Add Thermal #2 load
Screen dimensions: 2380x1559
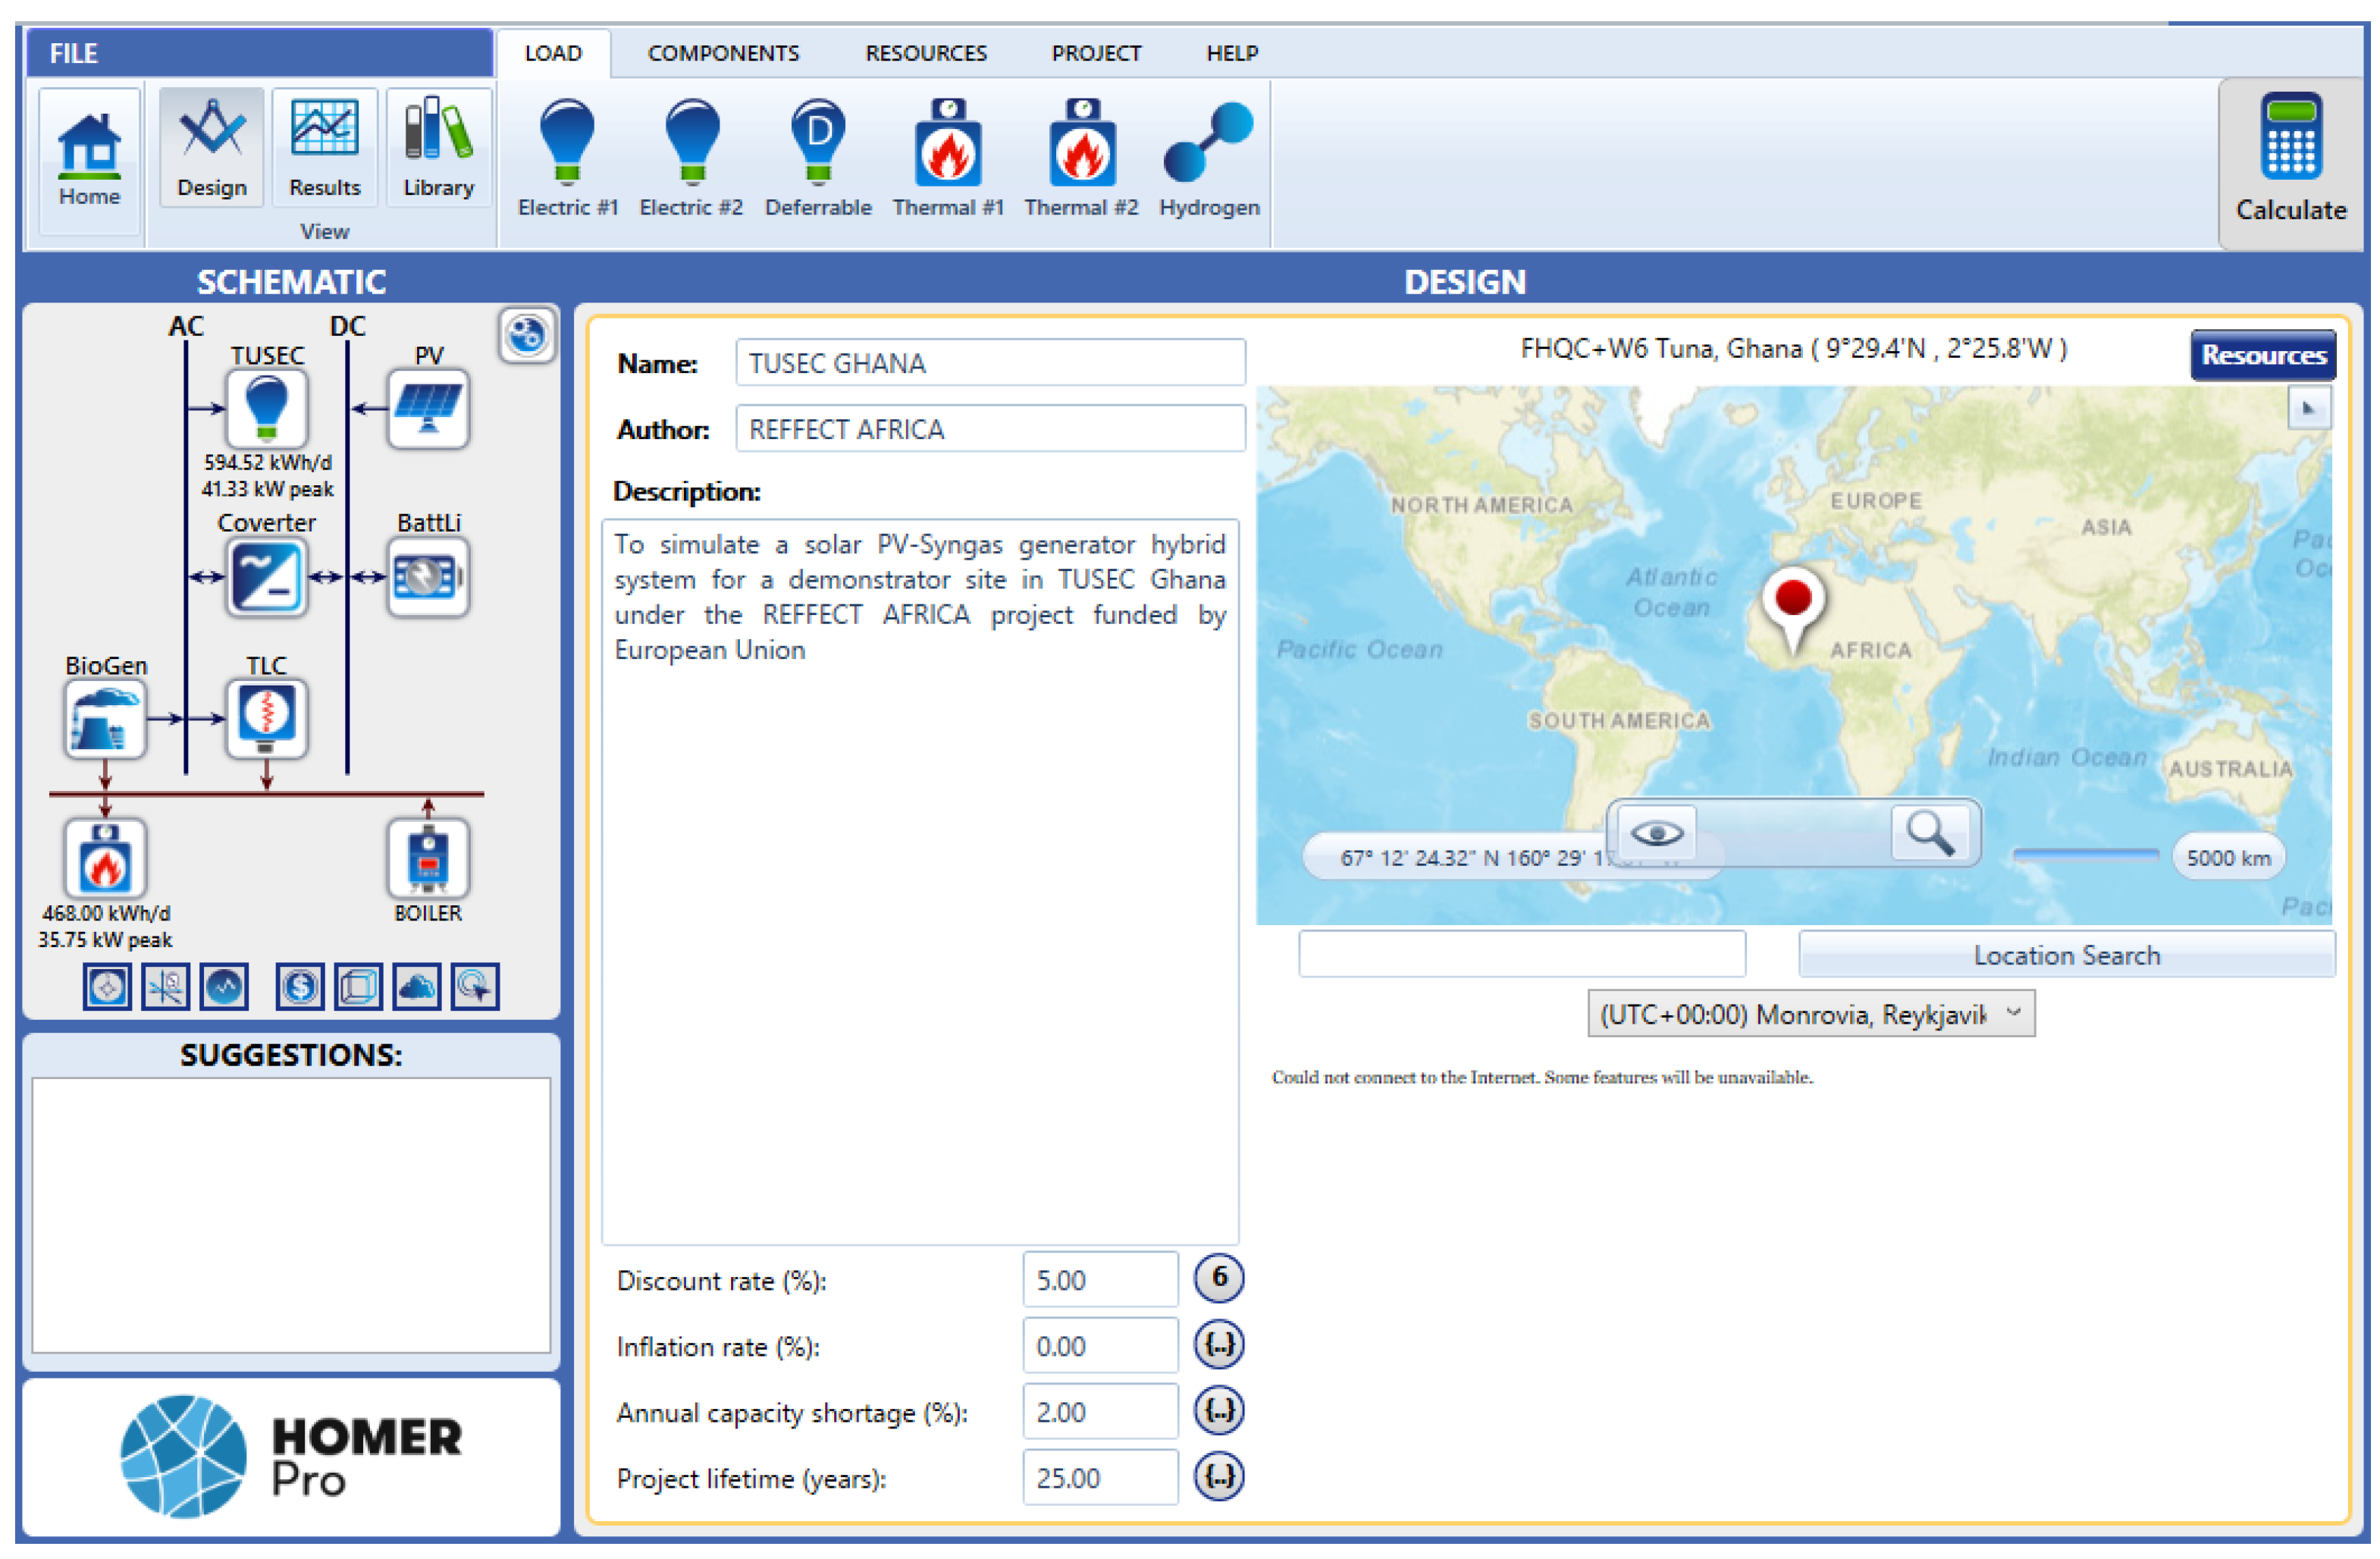1081,158
